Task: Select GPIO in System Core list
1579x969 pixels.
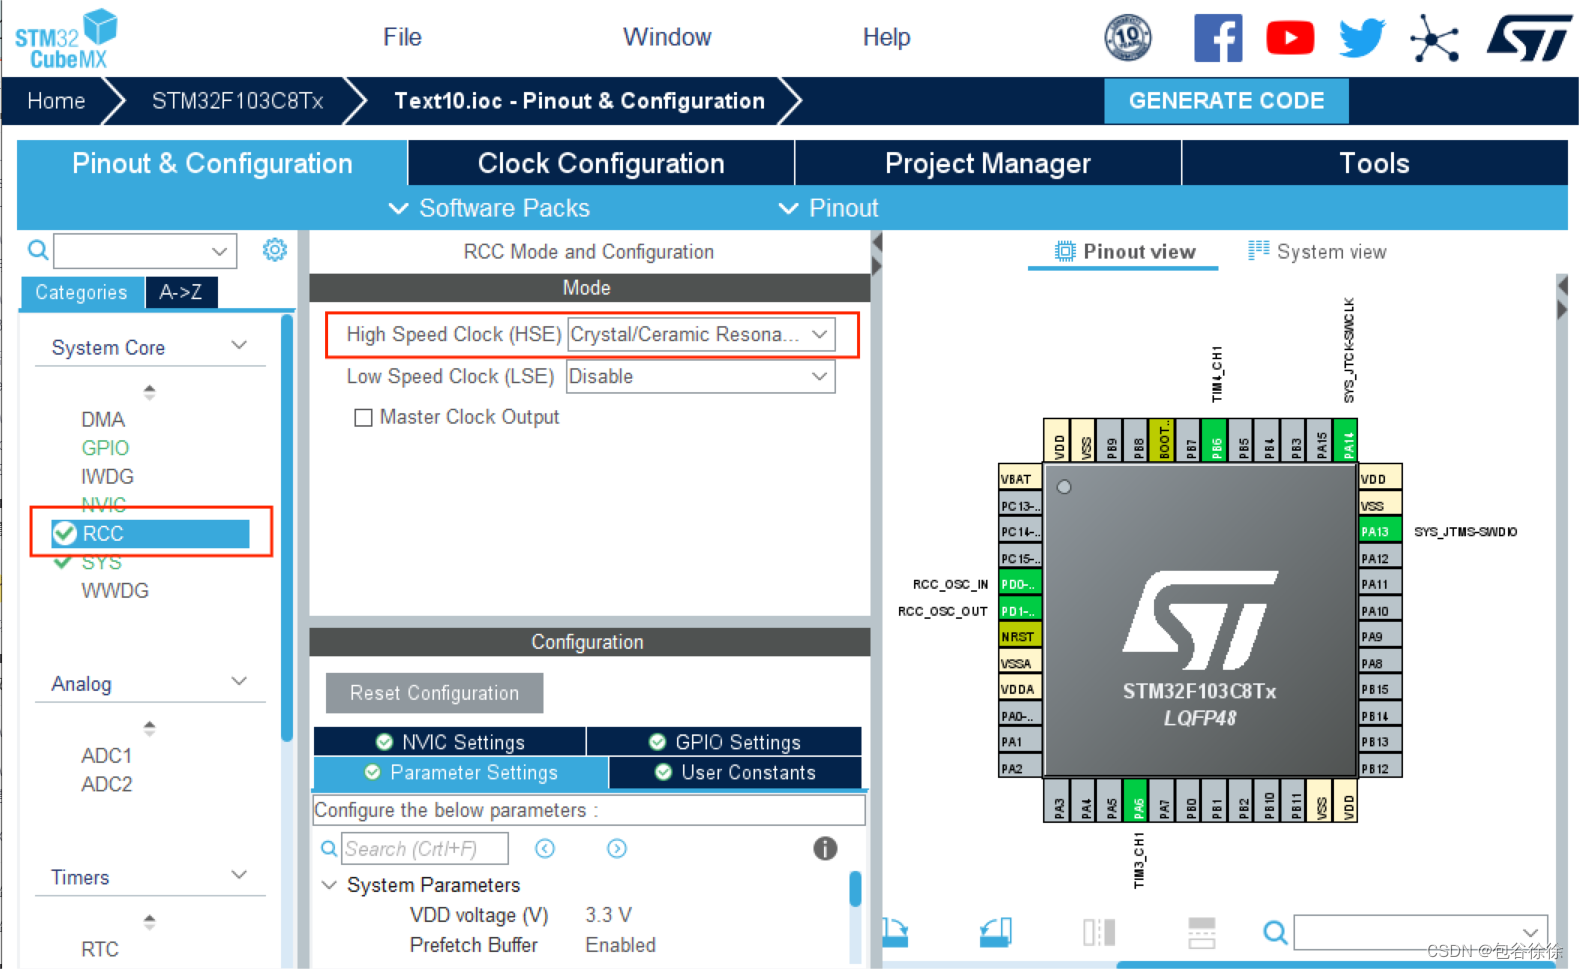Action: tap(105, 447)
